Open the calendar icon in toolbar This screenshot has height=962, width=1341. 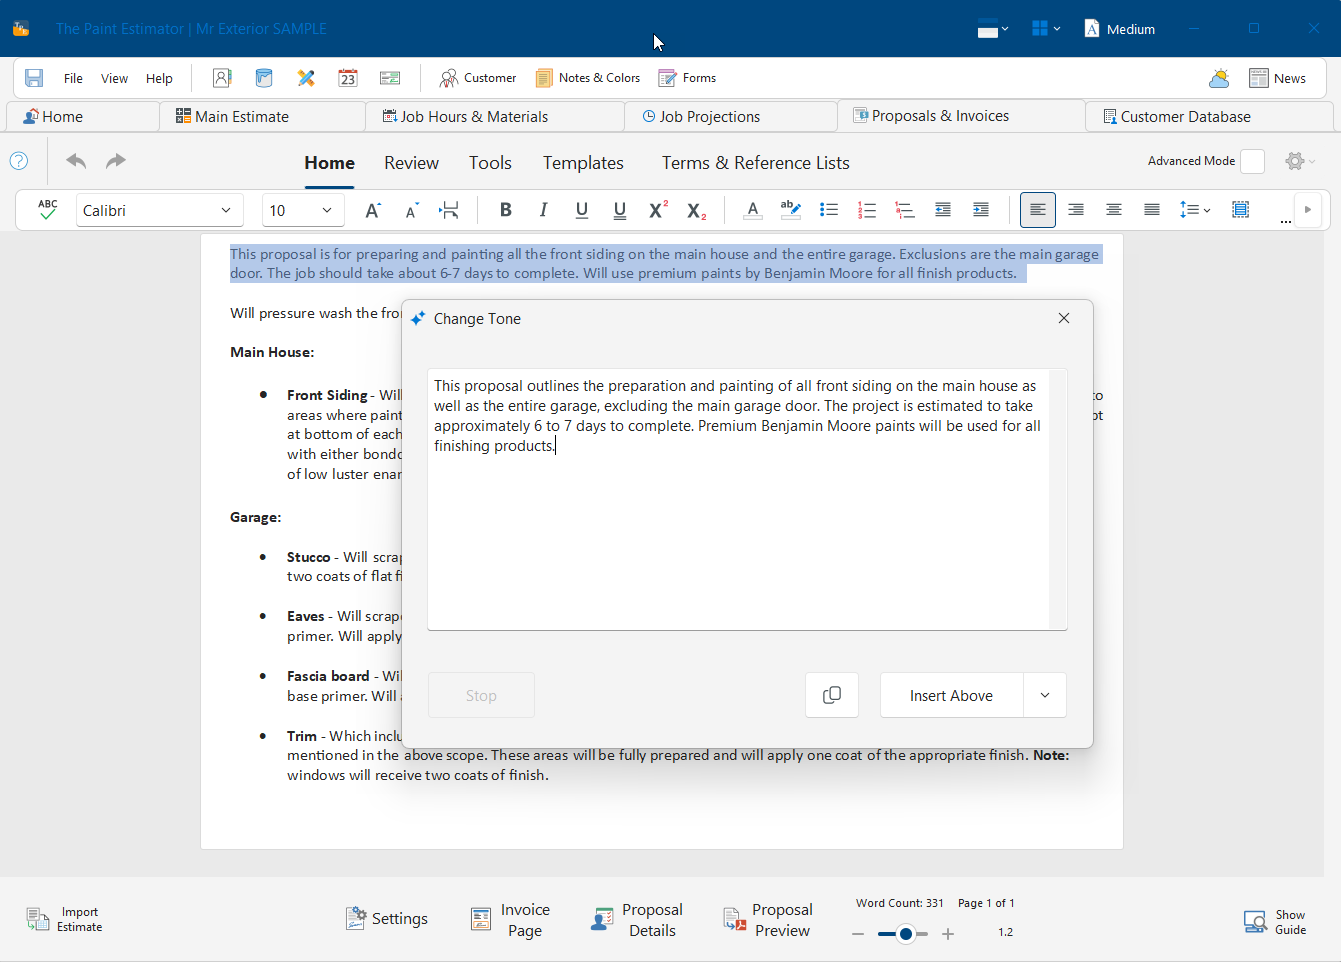click(x=348, y=78)
